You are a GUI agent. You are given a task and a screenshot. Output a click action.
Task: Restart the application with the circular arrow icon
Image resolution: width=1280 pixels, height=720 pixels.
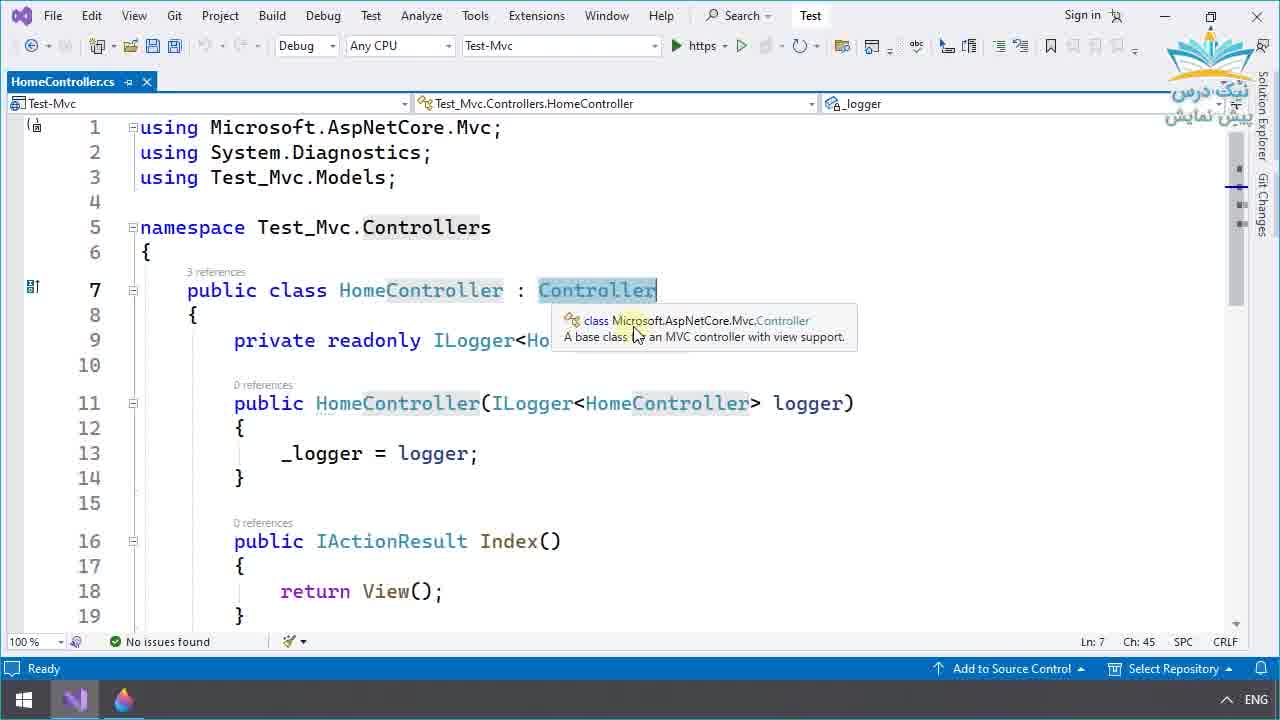pos(799,46)
